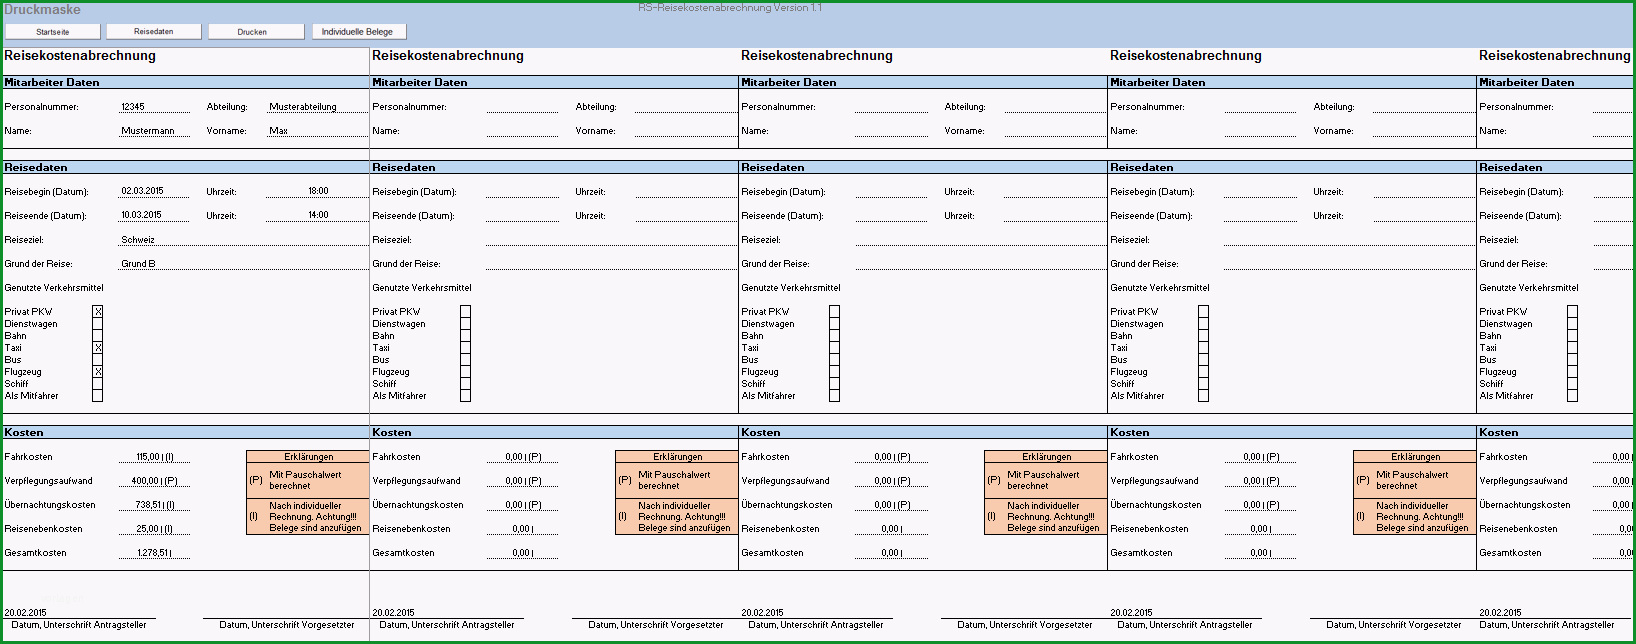Tick Flugzeug checkbox in the third form
1636x644 pixels.
coord(835,372)
